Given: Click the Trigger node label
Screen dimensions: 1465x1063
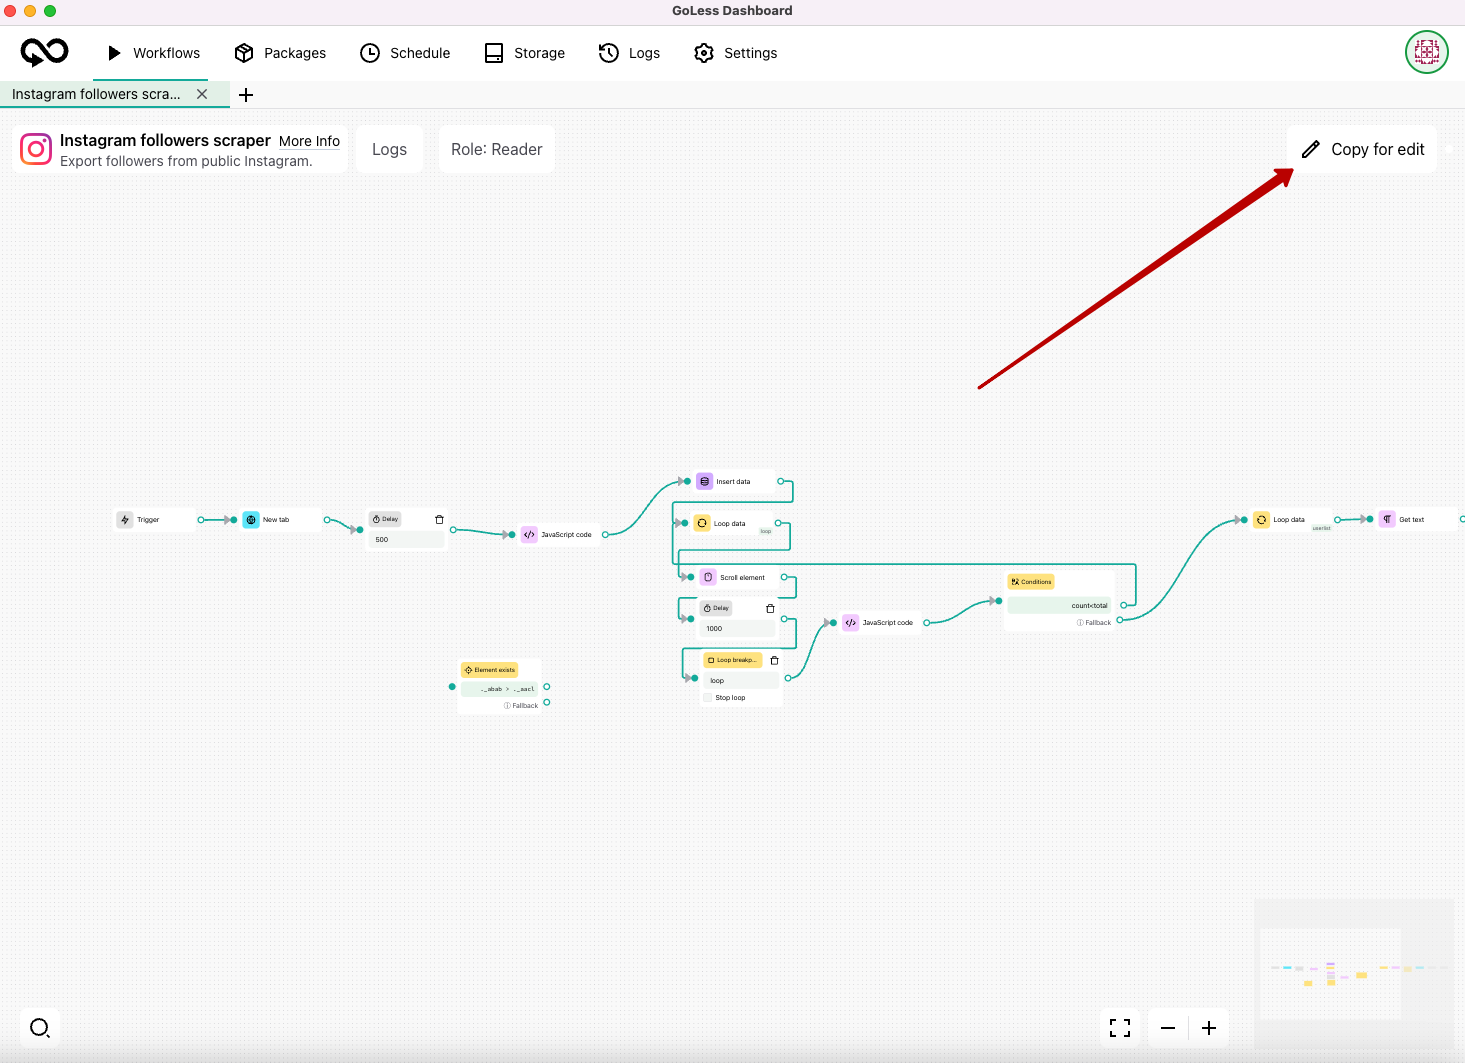Looking at the screenshot, I should (148, 520).
